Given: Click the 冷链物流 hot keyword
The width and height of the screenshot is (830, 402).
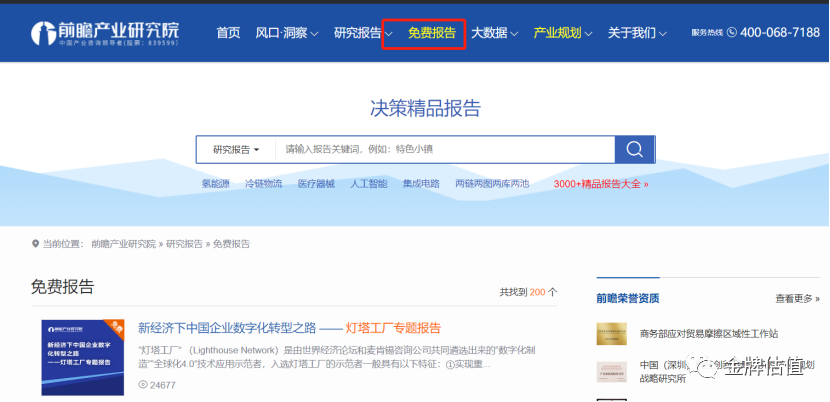Looking at the screenshot, I should coord(264,184).
